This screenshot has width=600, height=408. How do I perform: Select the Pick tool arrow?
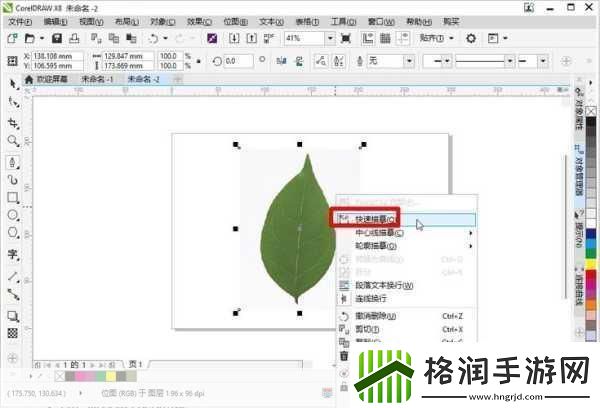[13, 83]
